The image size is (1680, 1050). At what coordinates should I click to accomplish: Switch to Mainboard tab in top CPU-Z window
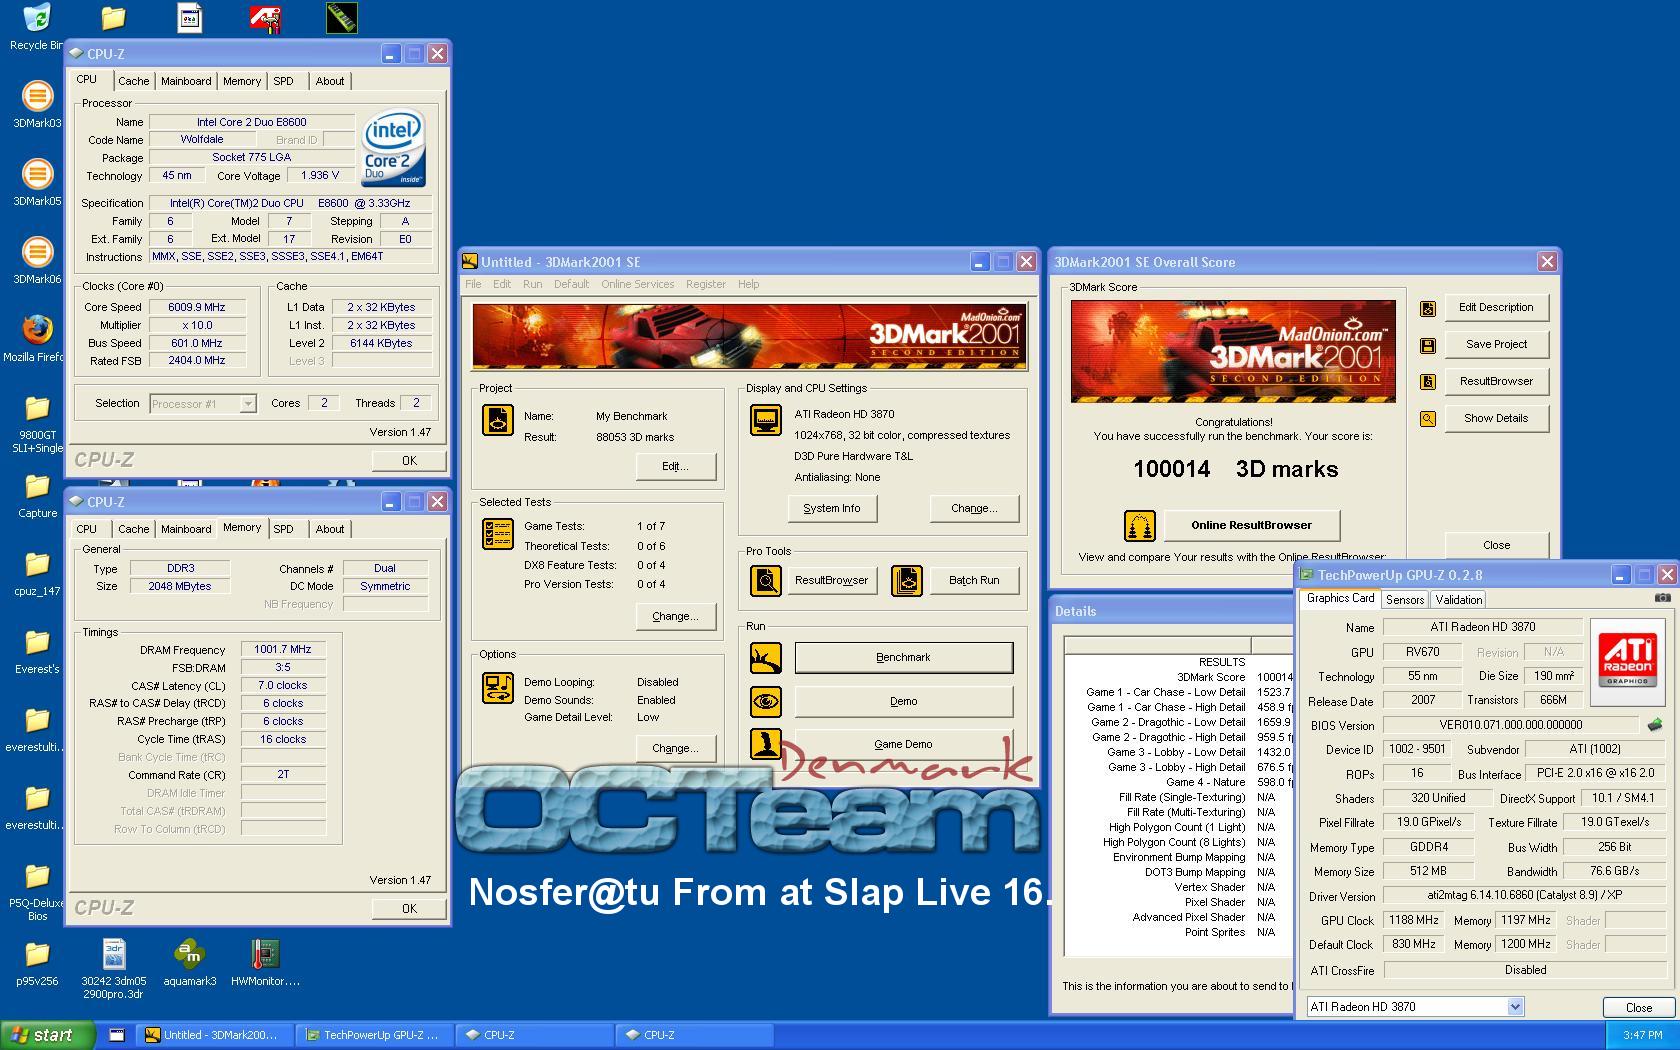(186, 81)
